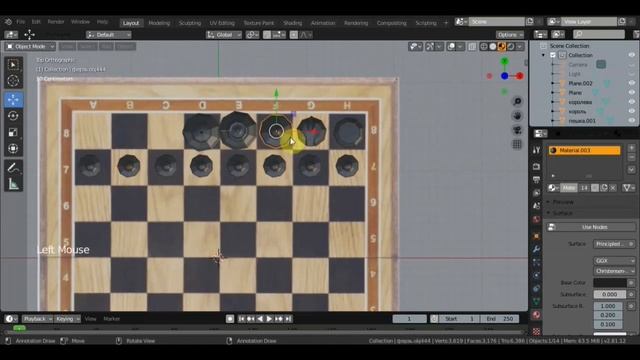Unlink material with the X button
This screenshot has height=360, width=640.
tap(613, 188)
